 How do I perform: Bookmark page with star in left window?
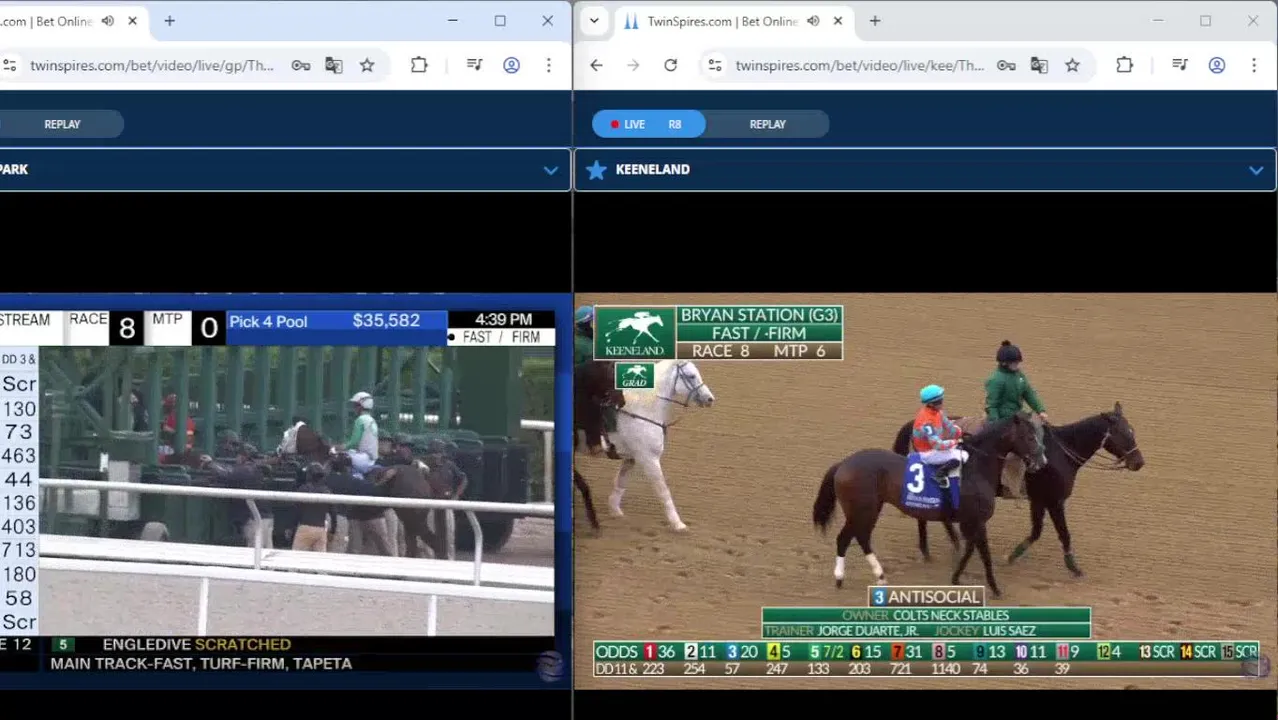367,65
